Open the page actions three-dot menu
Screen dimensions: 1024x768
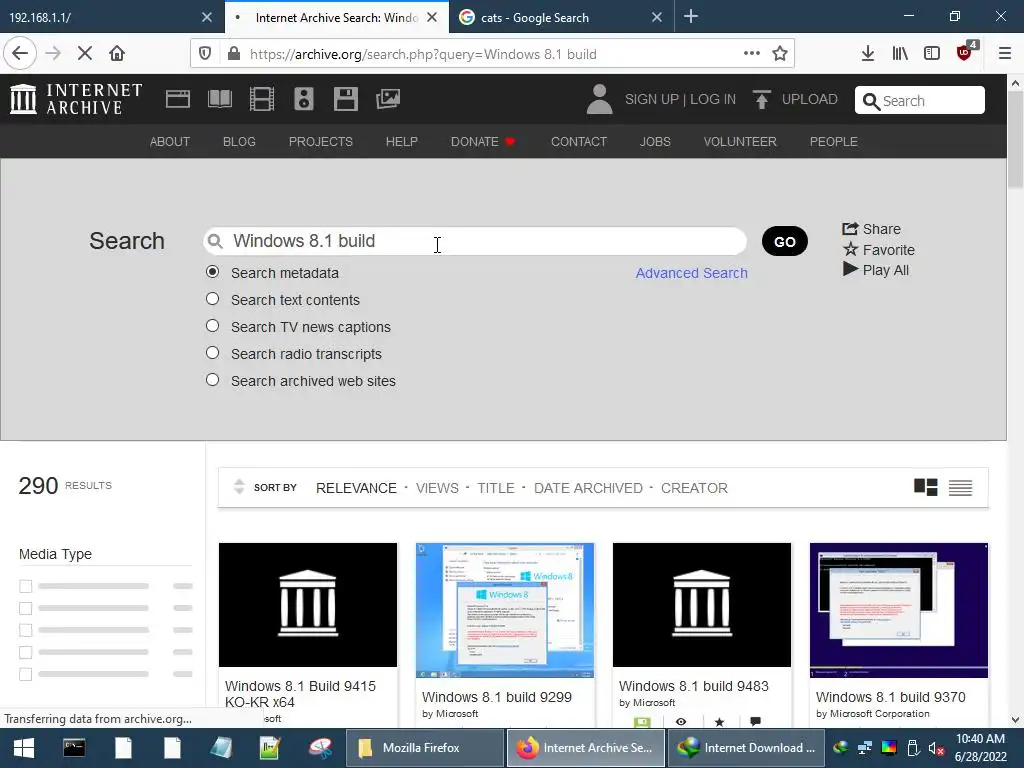pyautogui.click(x=752, y=54)
